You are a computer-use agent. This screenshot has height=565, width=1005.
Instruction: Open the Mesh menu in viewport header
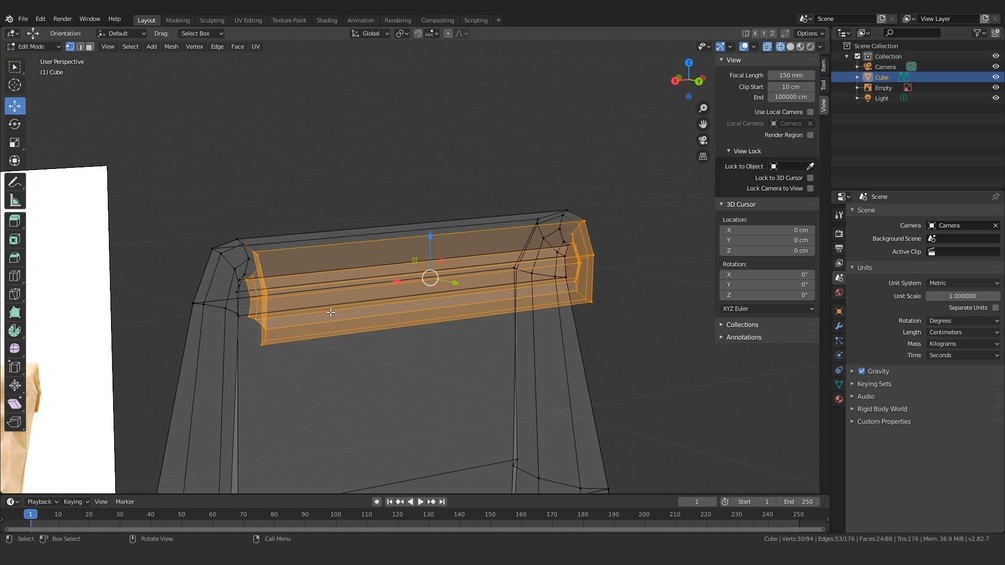(x=171, y=47)
